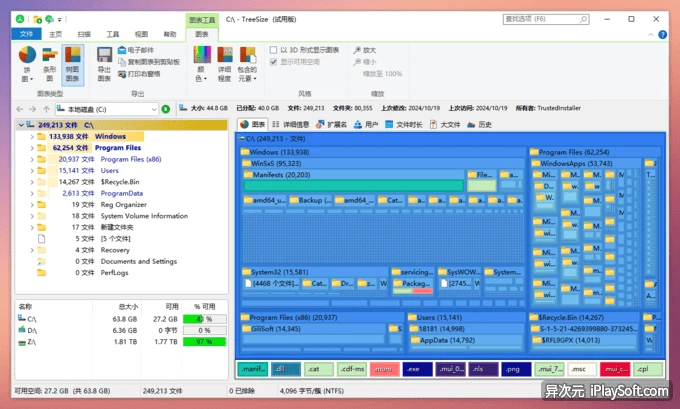Switch to the Scan (扫描) ribbon tab
680x409 pixels.
click(84, 34)
